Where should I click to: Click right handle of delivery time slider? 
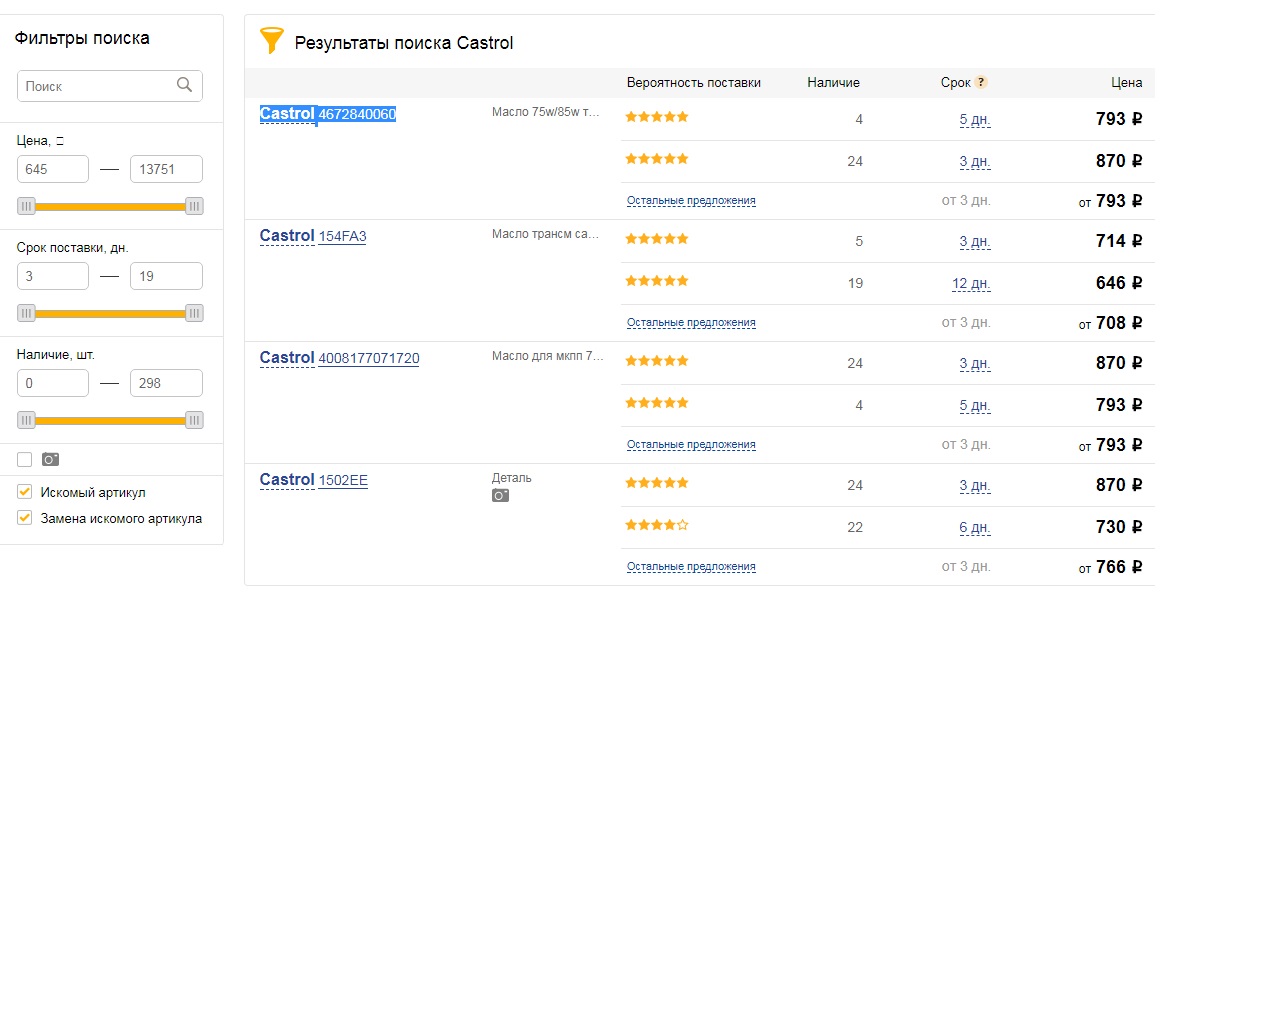pos(194,313)
